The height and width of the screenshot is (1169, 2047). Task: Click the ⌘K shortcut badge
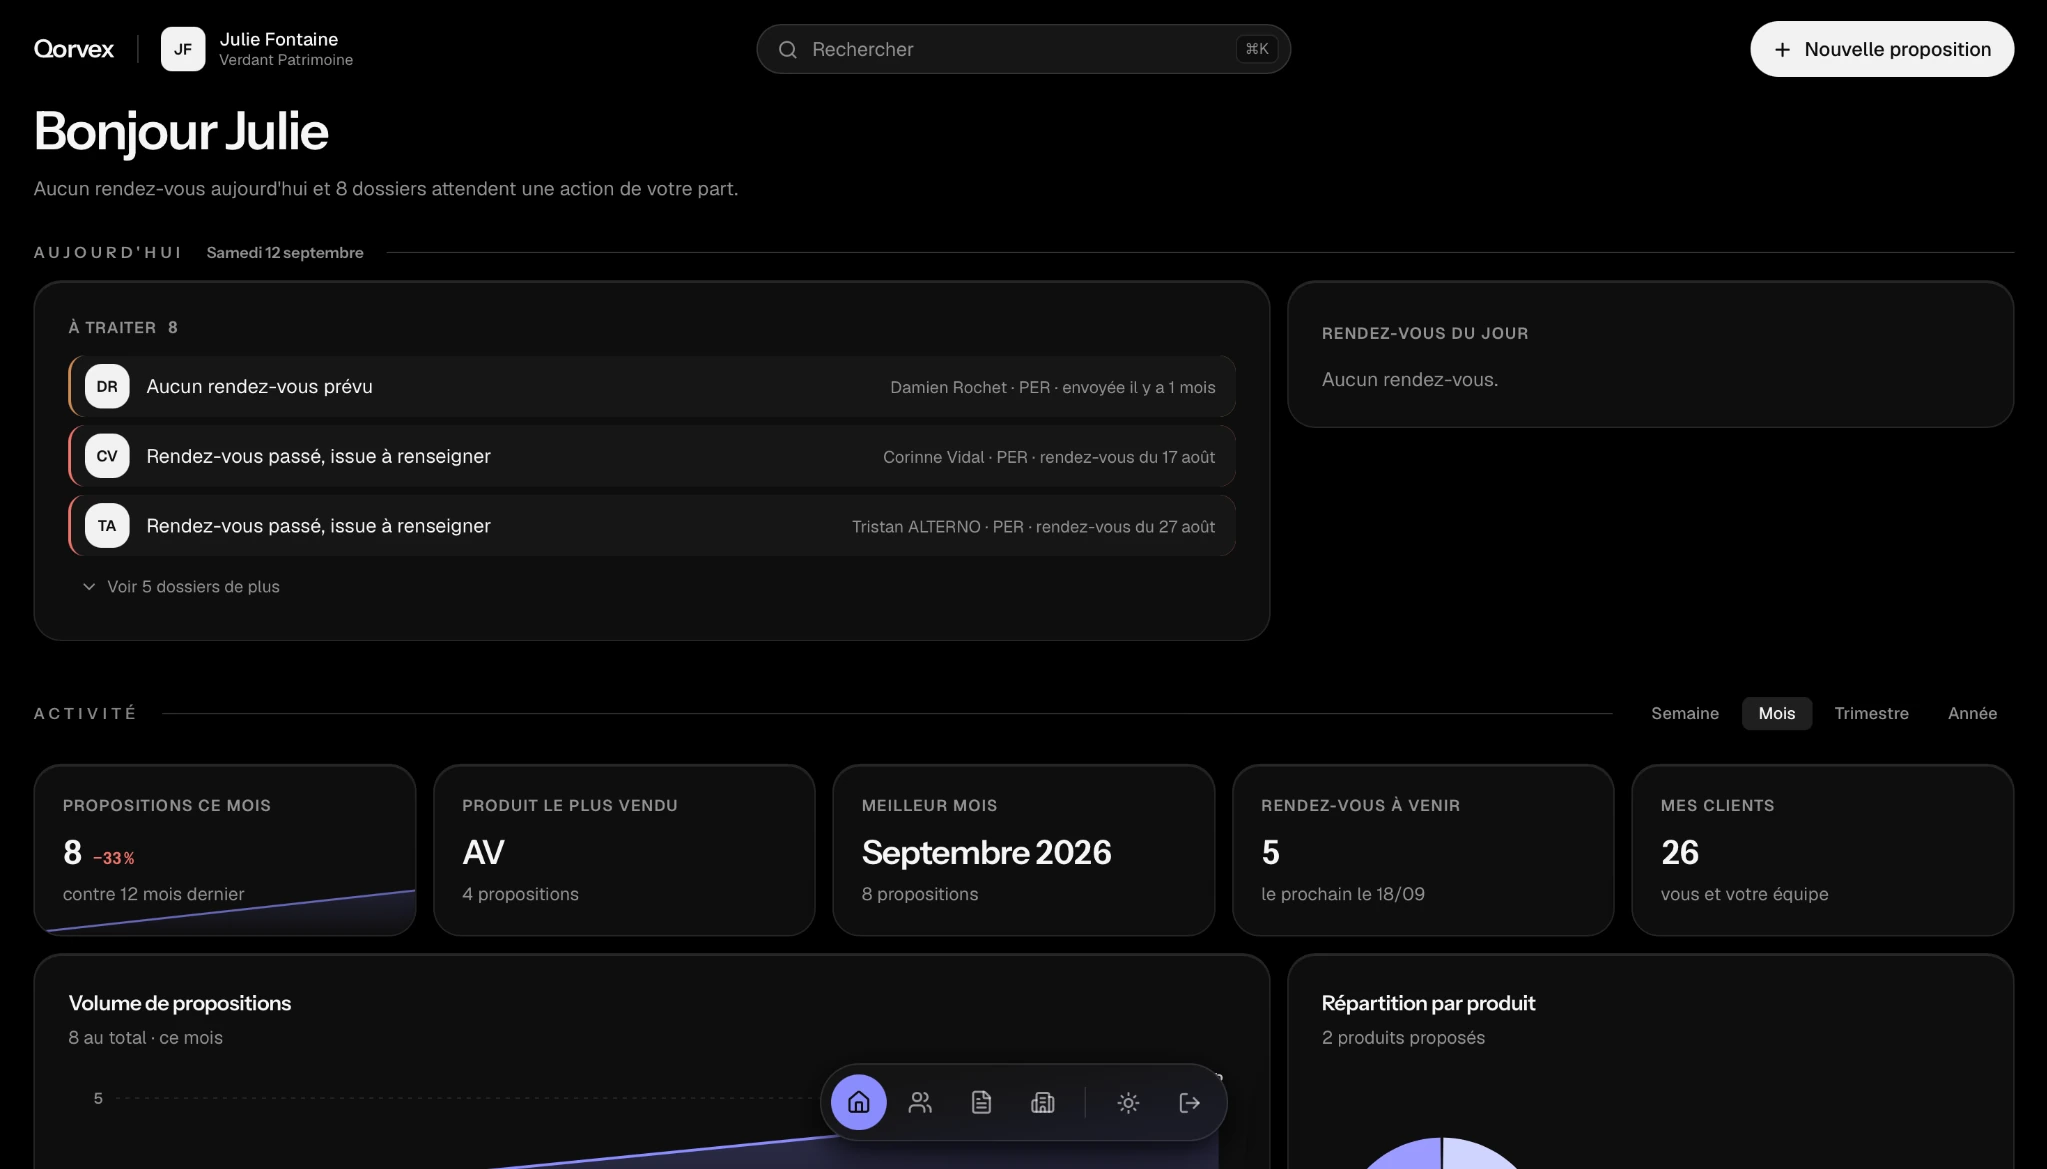[1256, 49]
